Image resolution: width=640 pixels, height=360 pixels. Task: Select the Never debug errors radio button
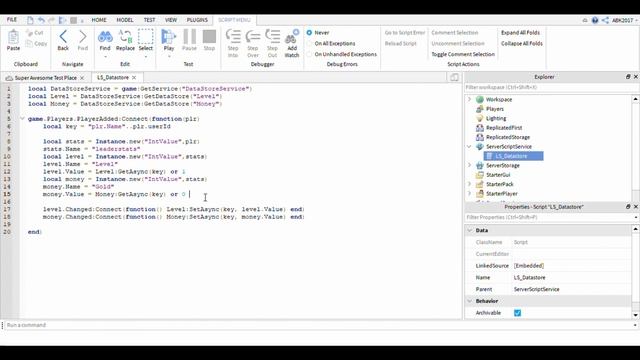pyautogui.click(x=309, y=32)
